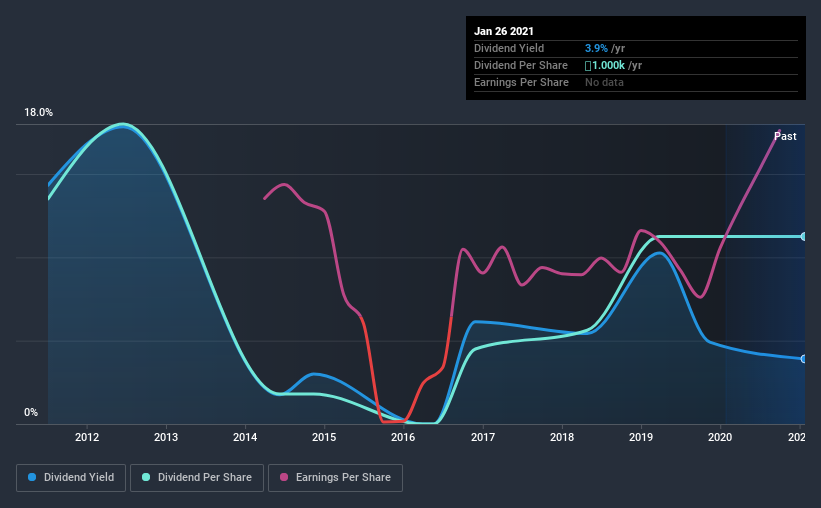821x508 pixels.
Task: Click the tooltip 'Earnings Per Share' row label
Action: 522,82
